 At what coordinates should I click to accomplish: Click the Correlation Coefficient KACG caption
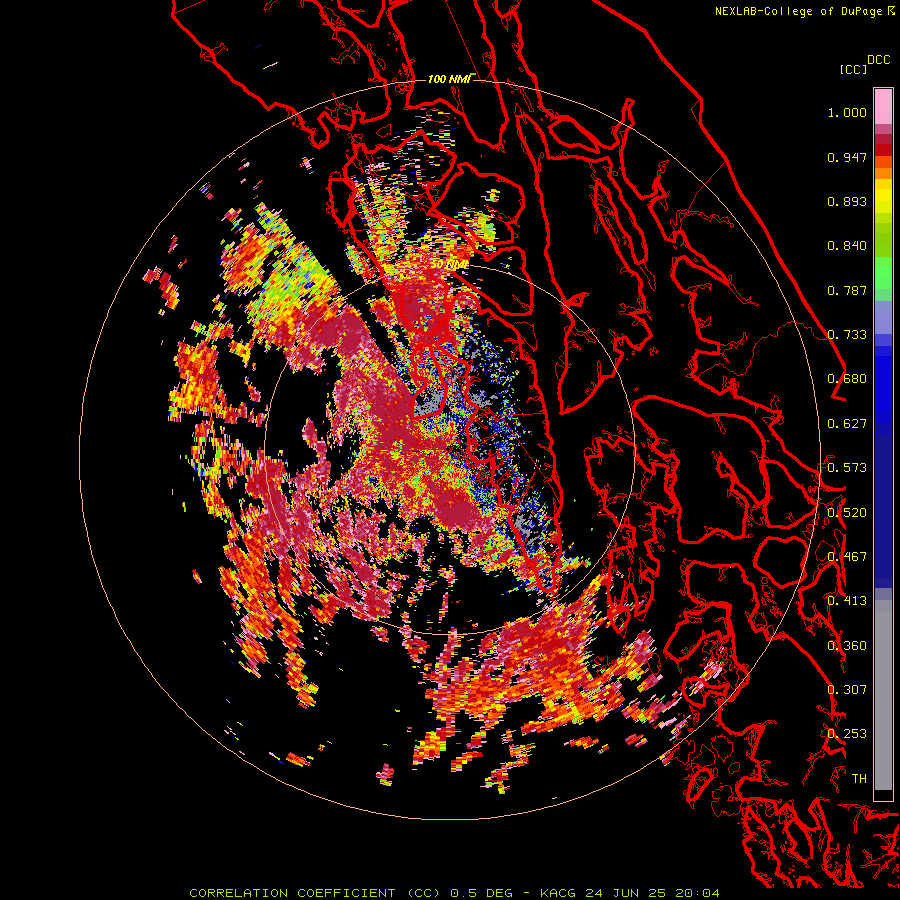coord(454,893)
